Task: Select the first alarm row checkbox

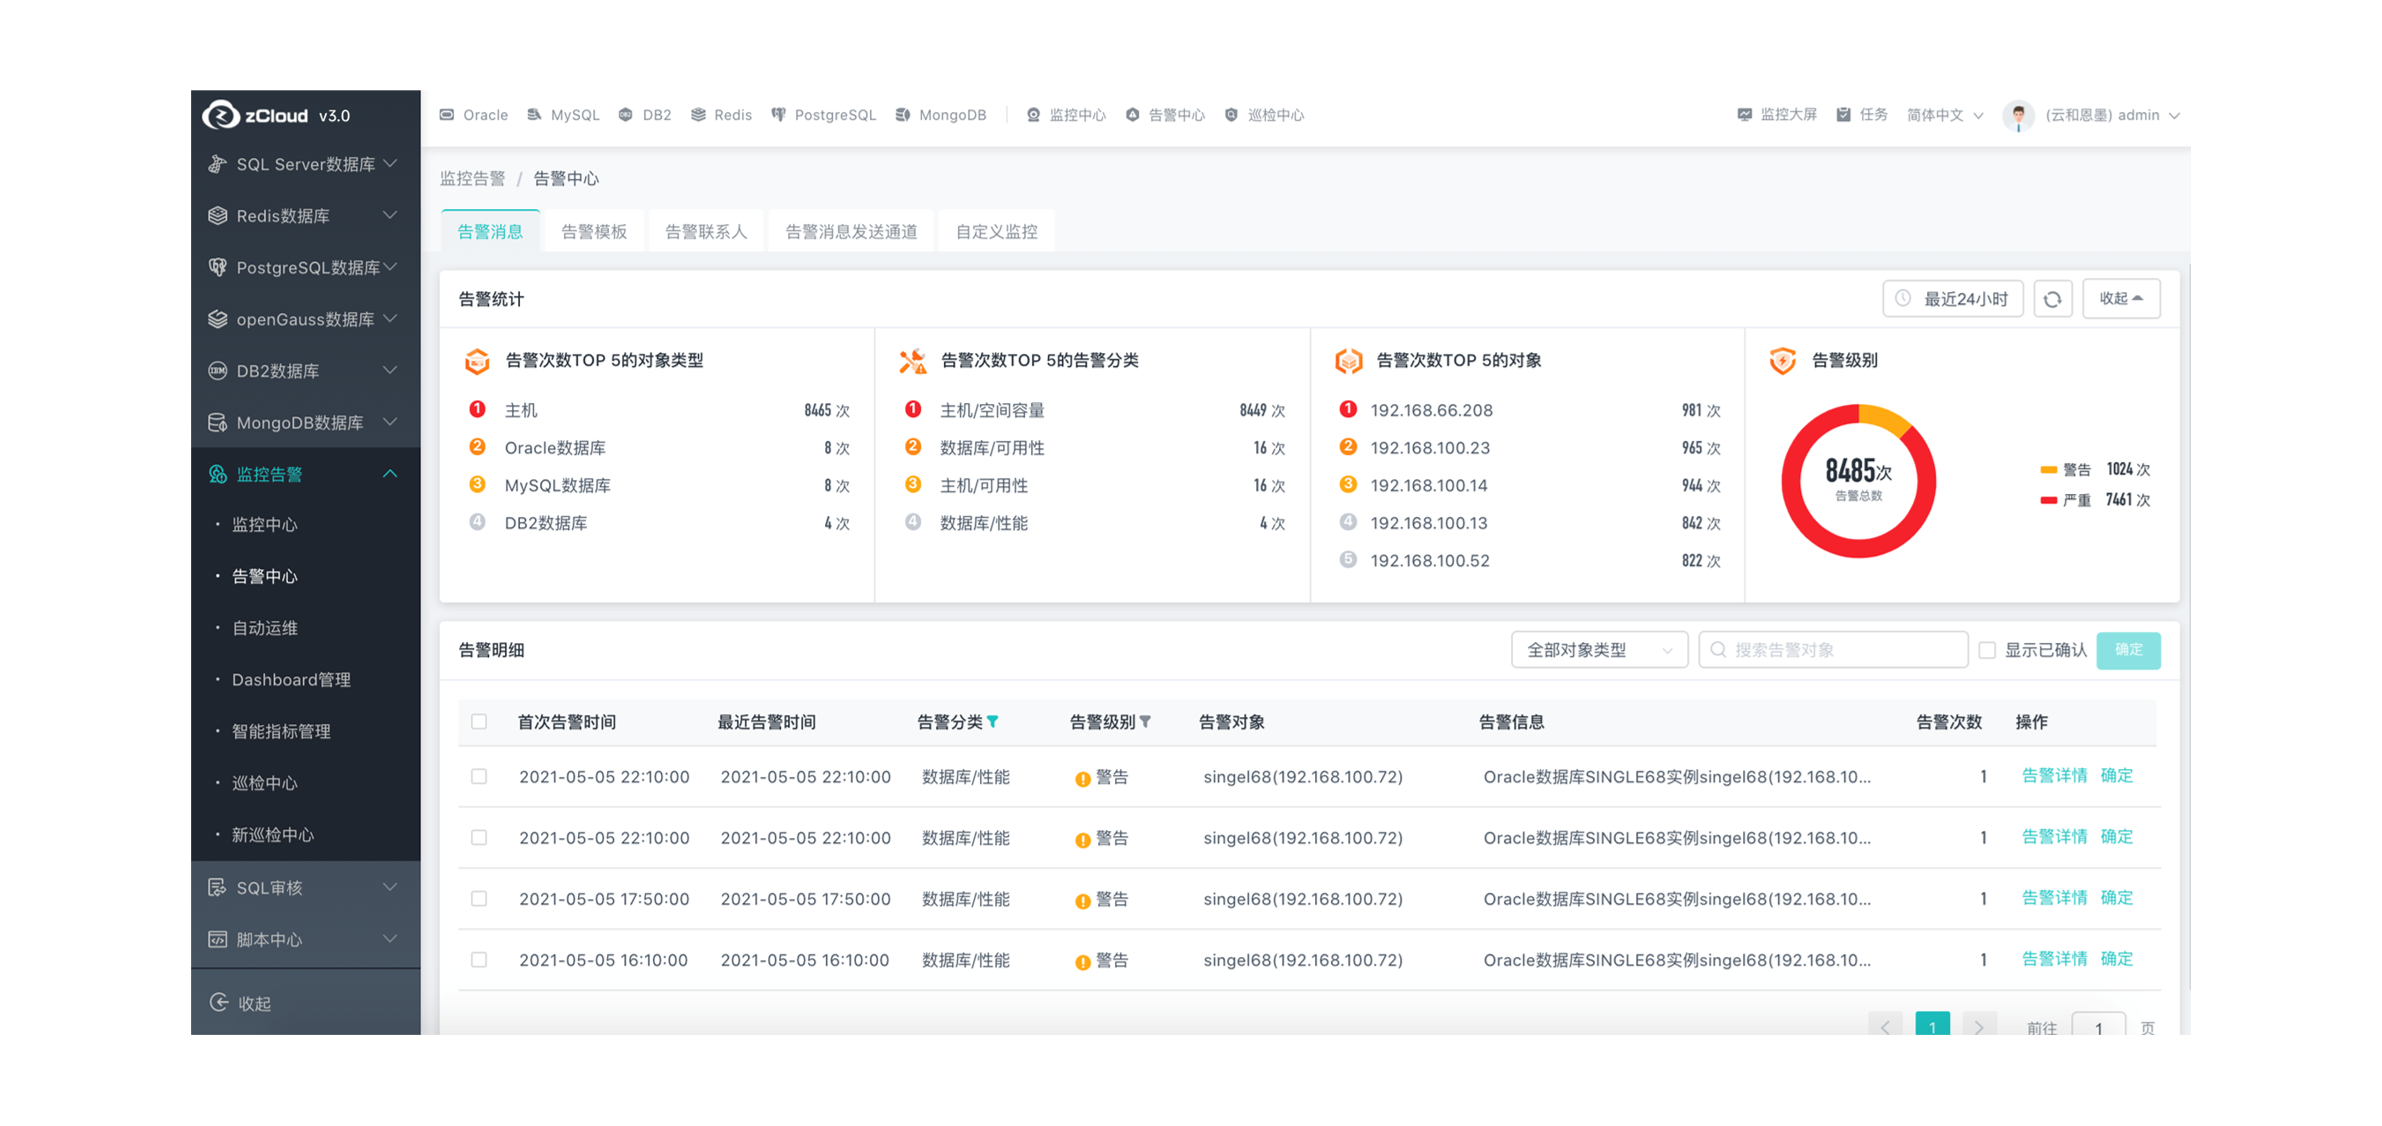Action: (479, 777)
